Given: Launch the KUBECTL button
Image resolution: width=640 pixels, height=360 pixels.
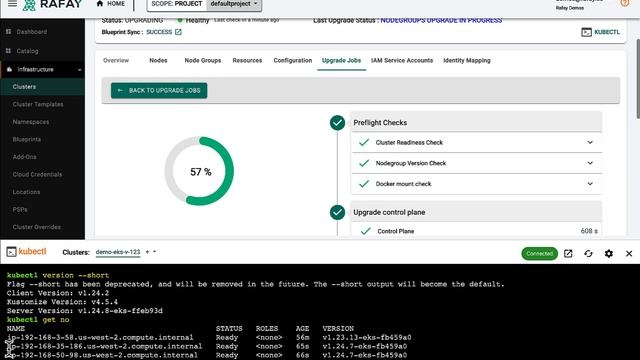Looking at the screenshot, I should pyautogui.click(x=600, y=32).
